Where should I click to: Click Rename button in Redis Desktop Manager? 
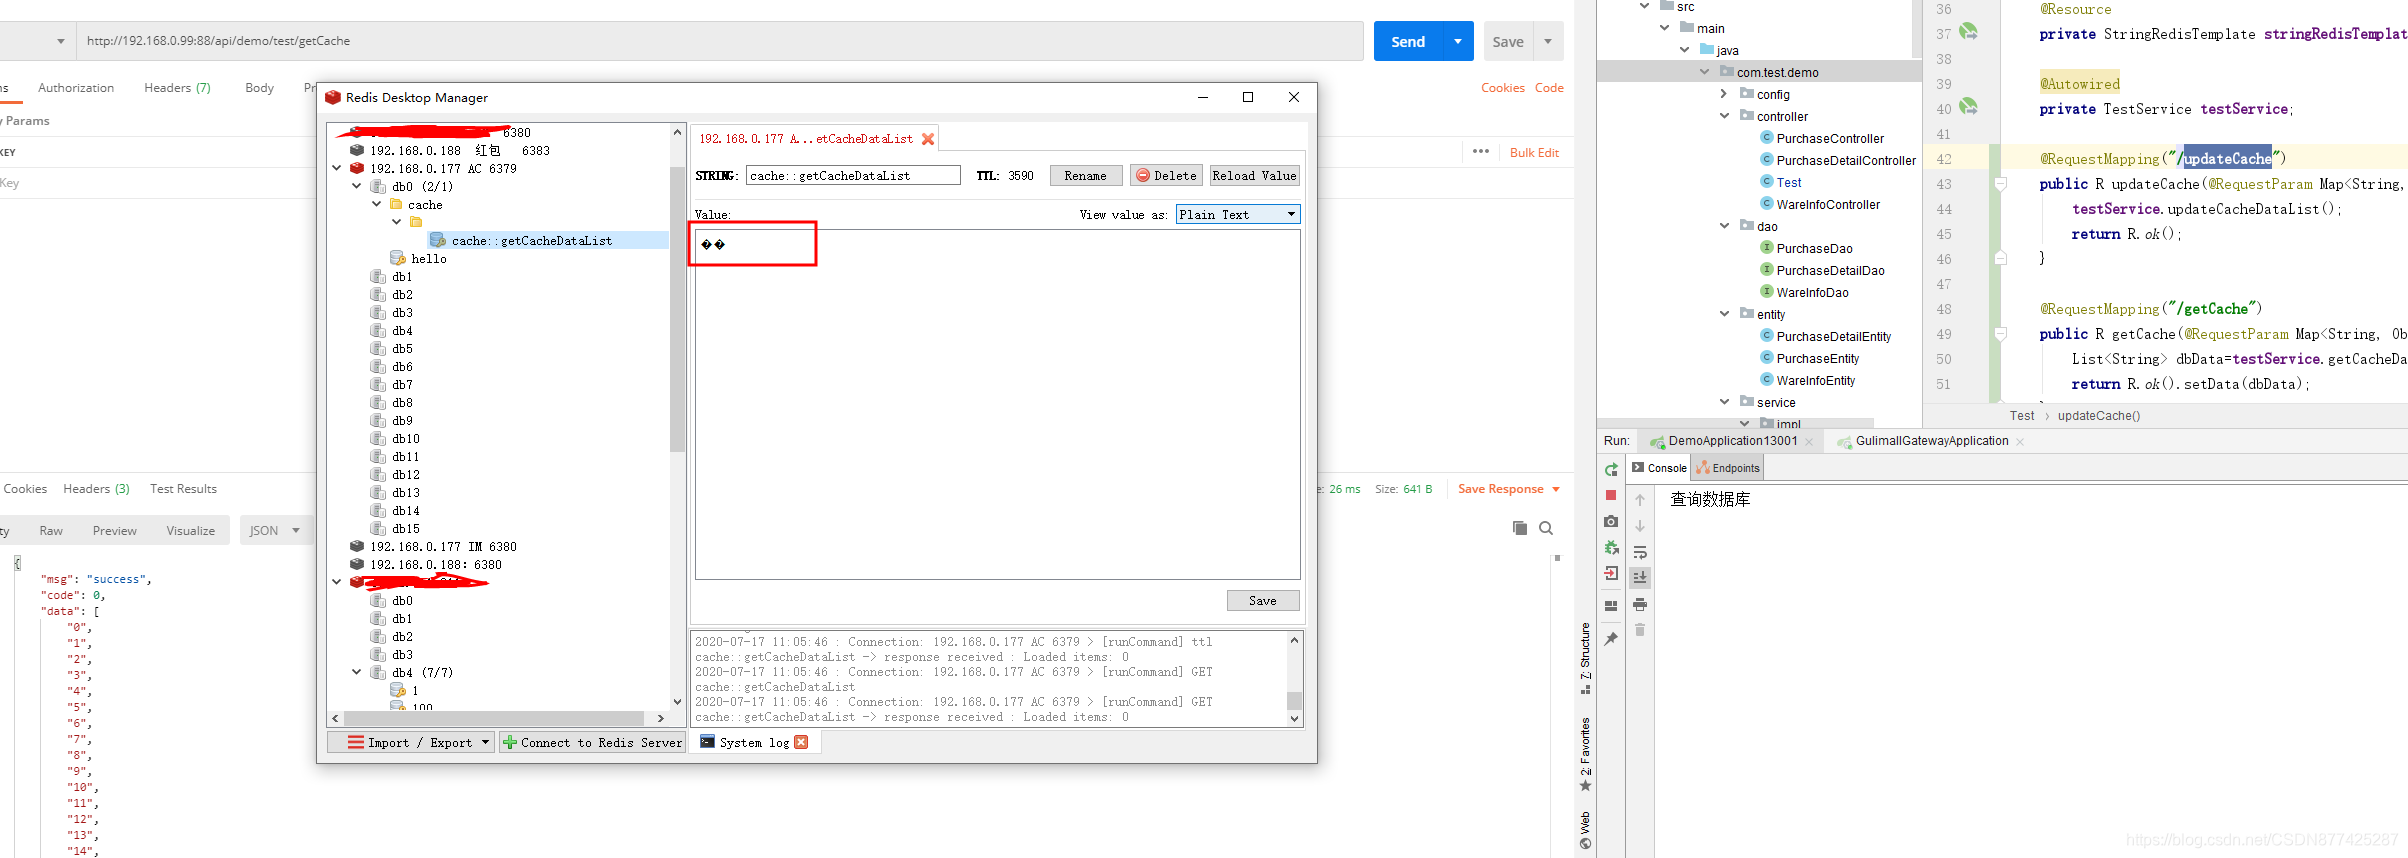click(1085, 176)
